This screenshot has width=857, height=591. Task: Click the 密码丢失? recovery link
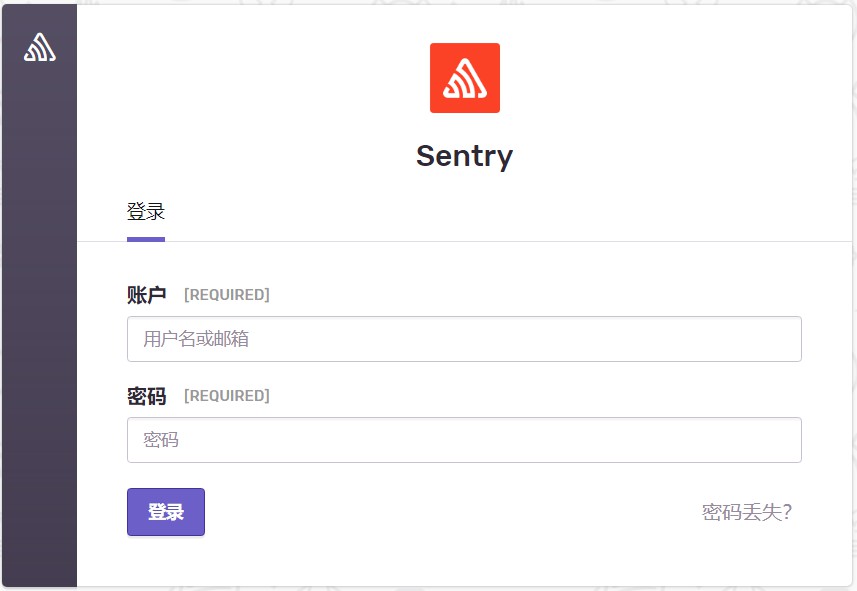[x=744, y=511]
